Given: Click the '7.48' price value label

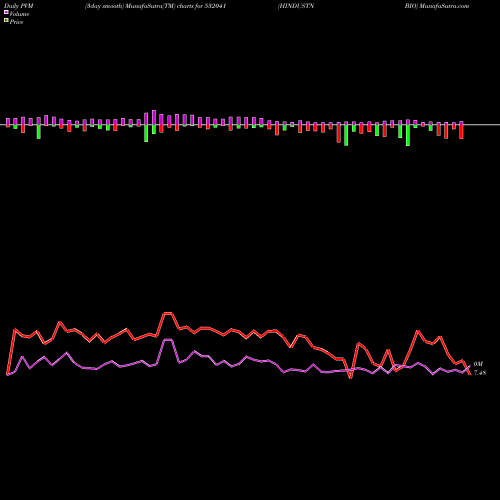Looking at the screenshot, I should [x=480, y=373].
